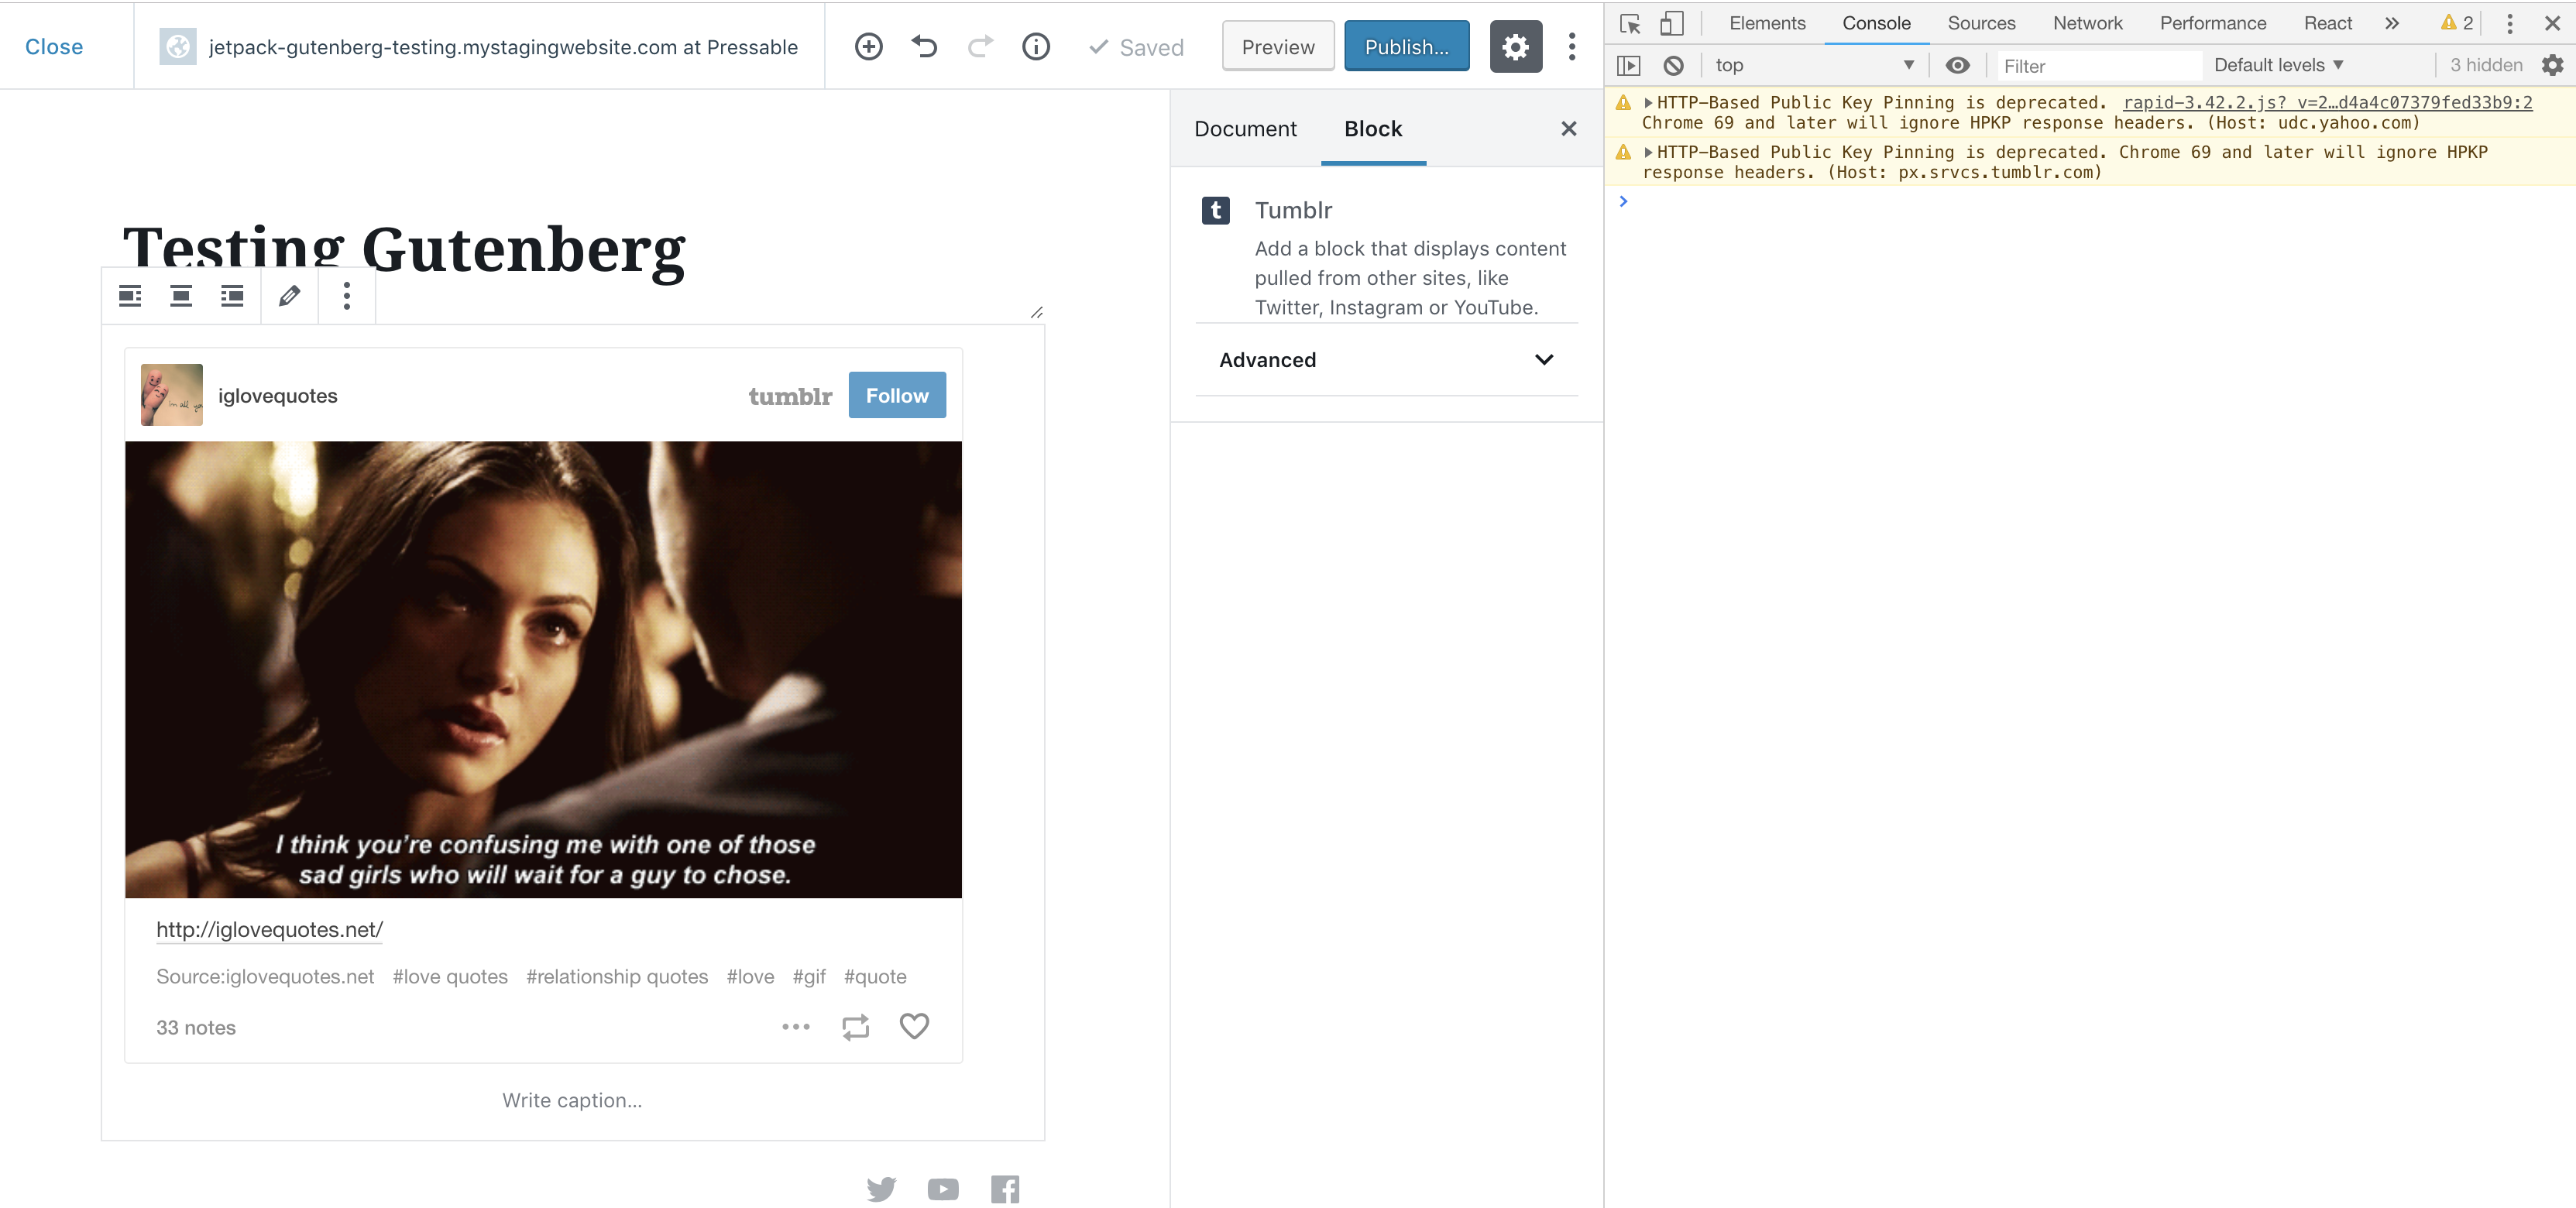The height and width of the screenshot is (1208, 2576).
Task: Click the Undo arrow icon
Action: click(924, 47)
